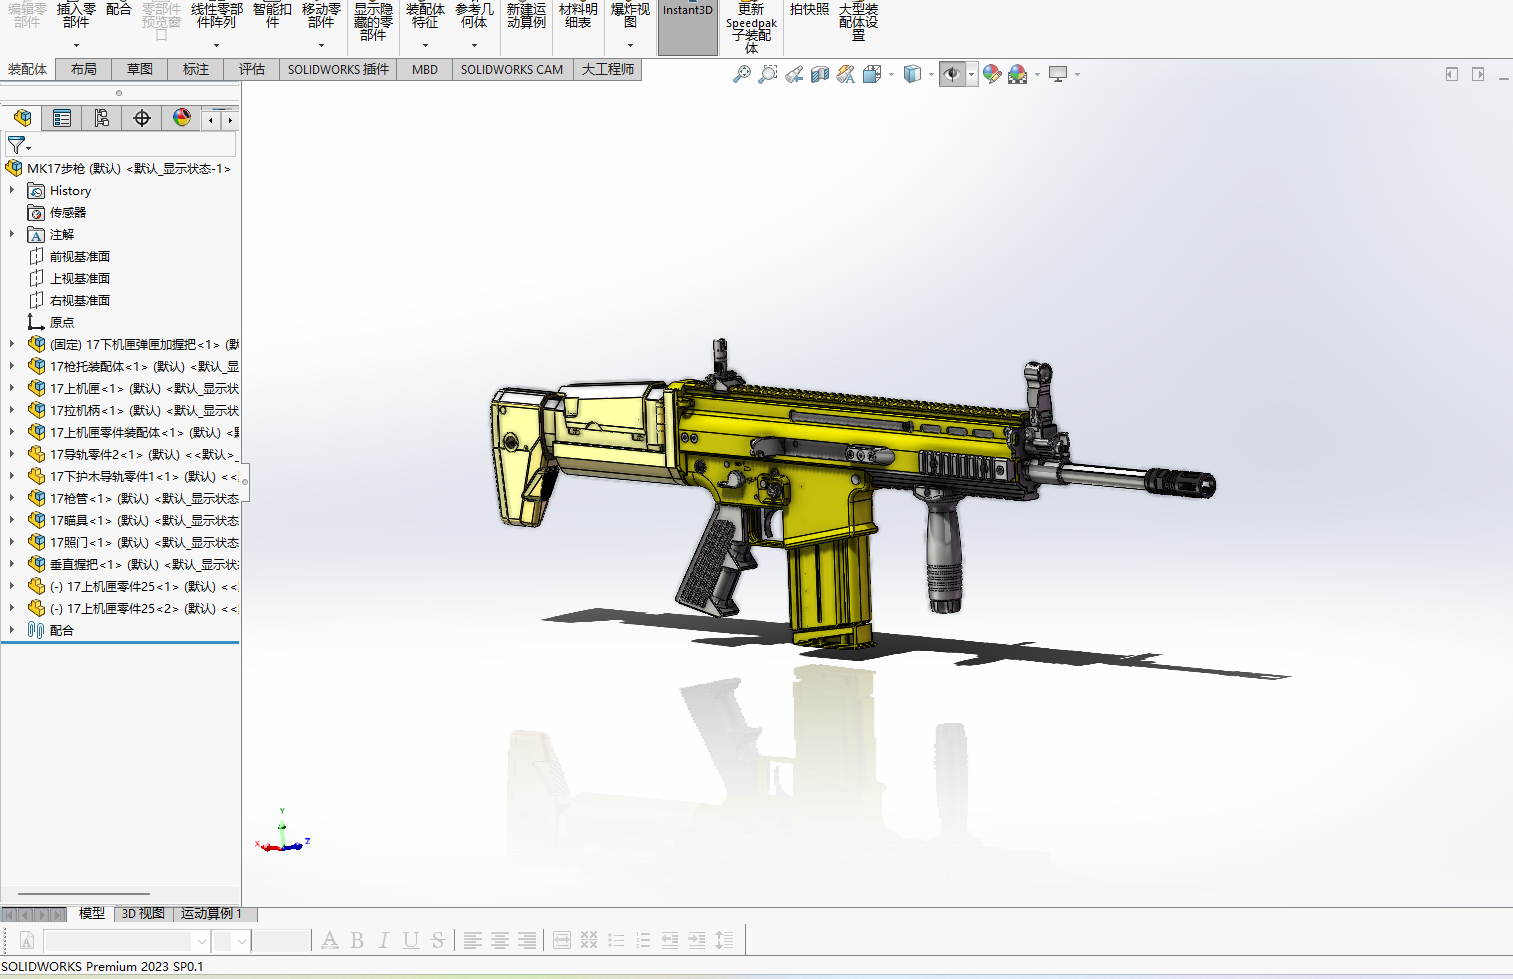Open the View Orientation dropdown arrow

pyautogui.click(x=891, y=74)
